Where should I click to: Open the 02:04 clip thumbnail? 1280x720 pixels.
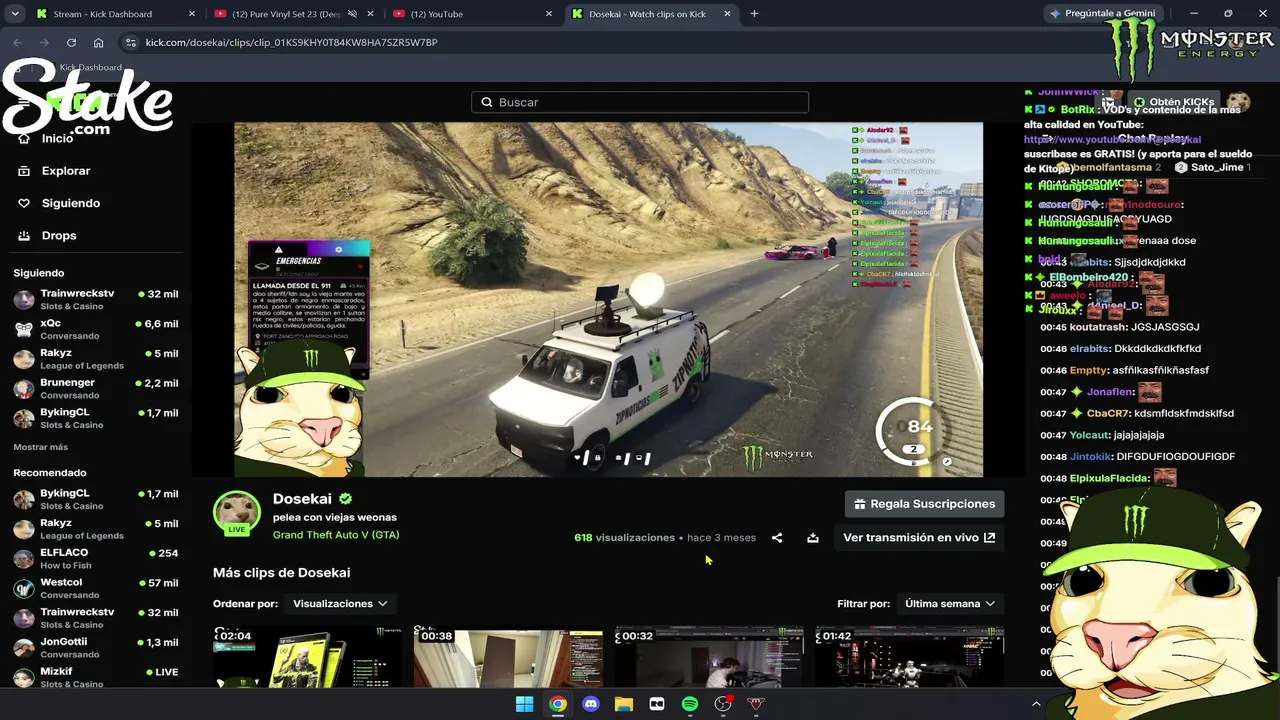pos(307,657)
